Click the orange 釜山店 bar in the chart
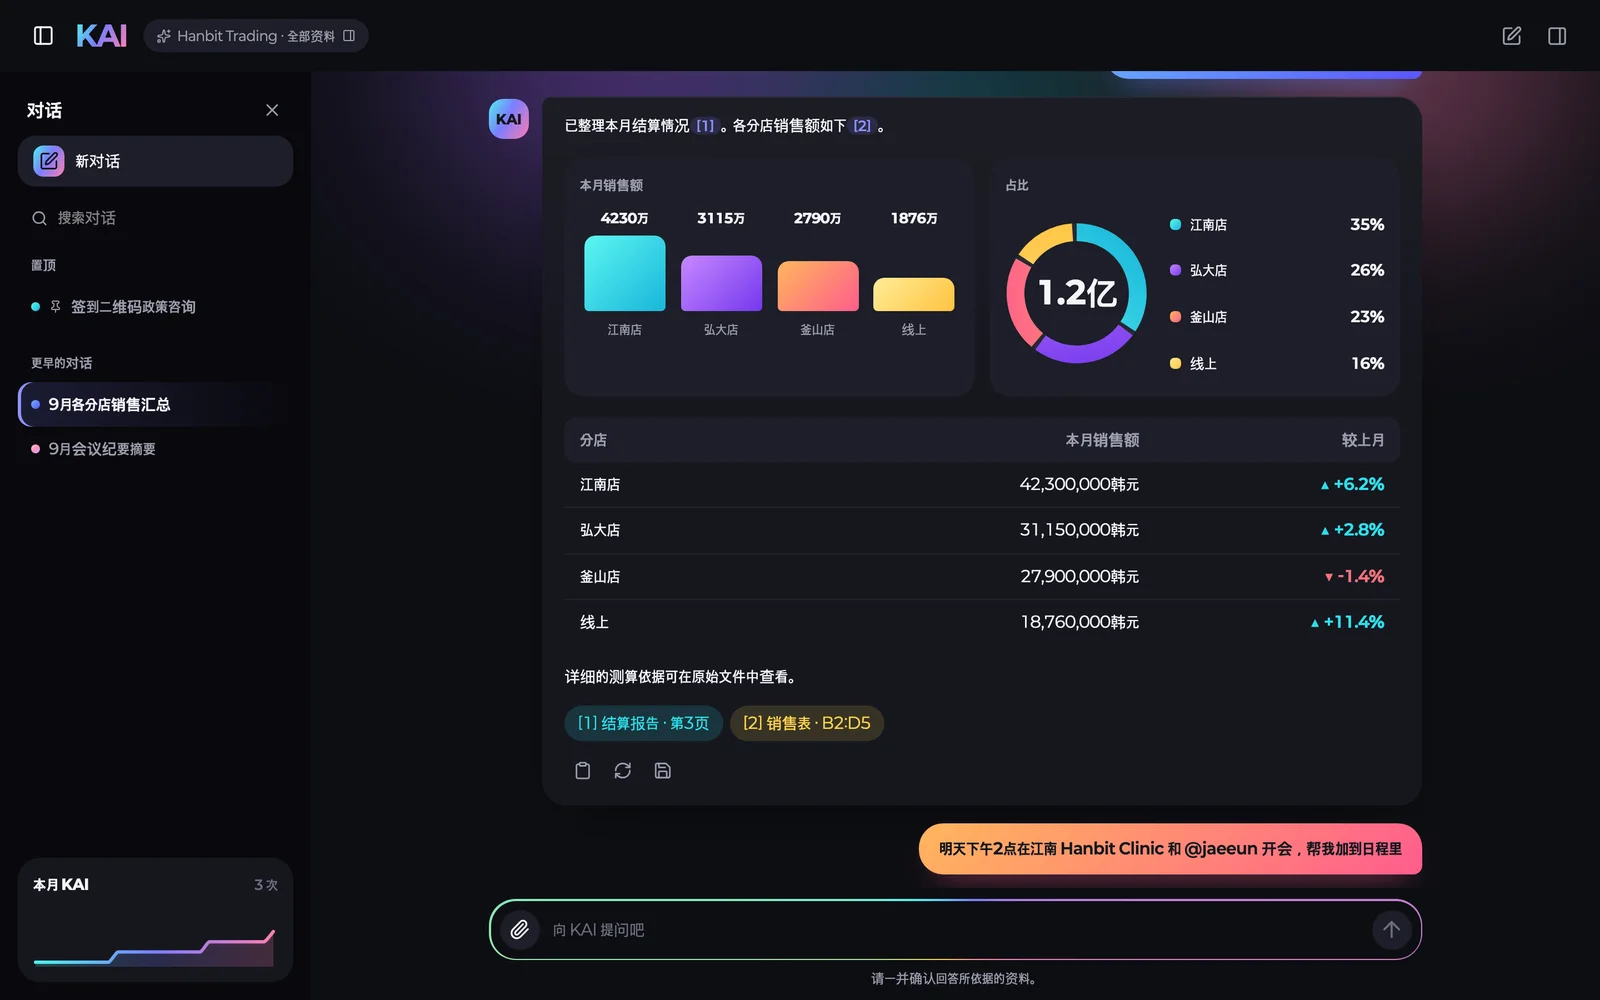1600x1000 pixels. click(818, 286)
